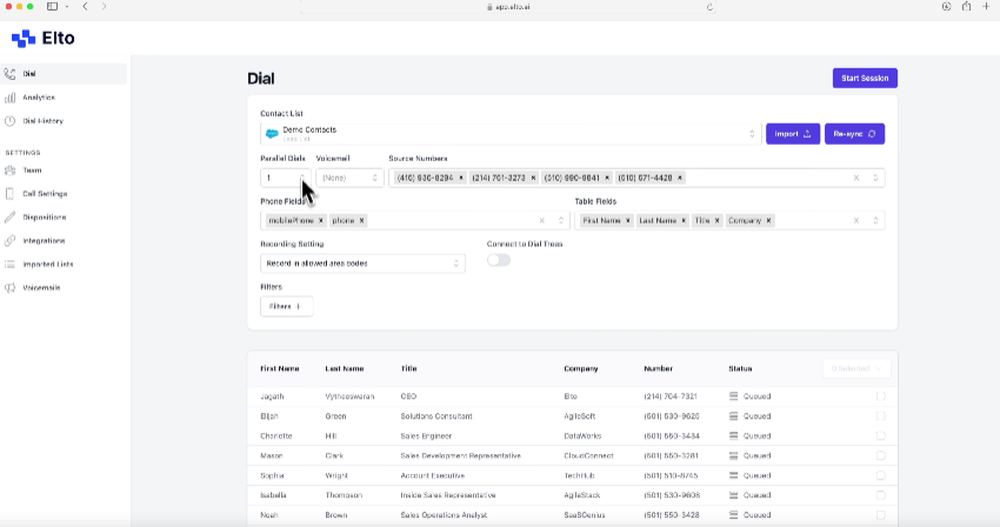Open the Filters button
Screen dimensions: 1000x527
pyautogui.click(x=286, y=307)
